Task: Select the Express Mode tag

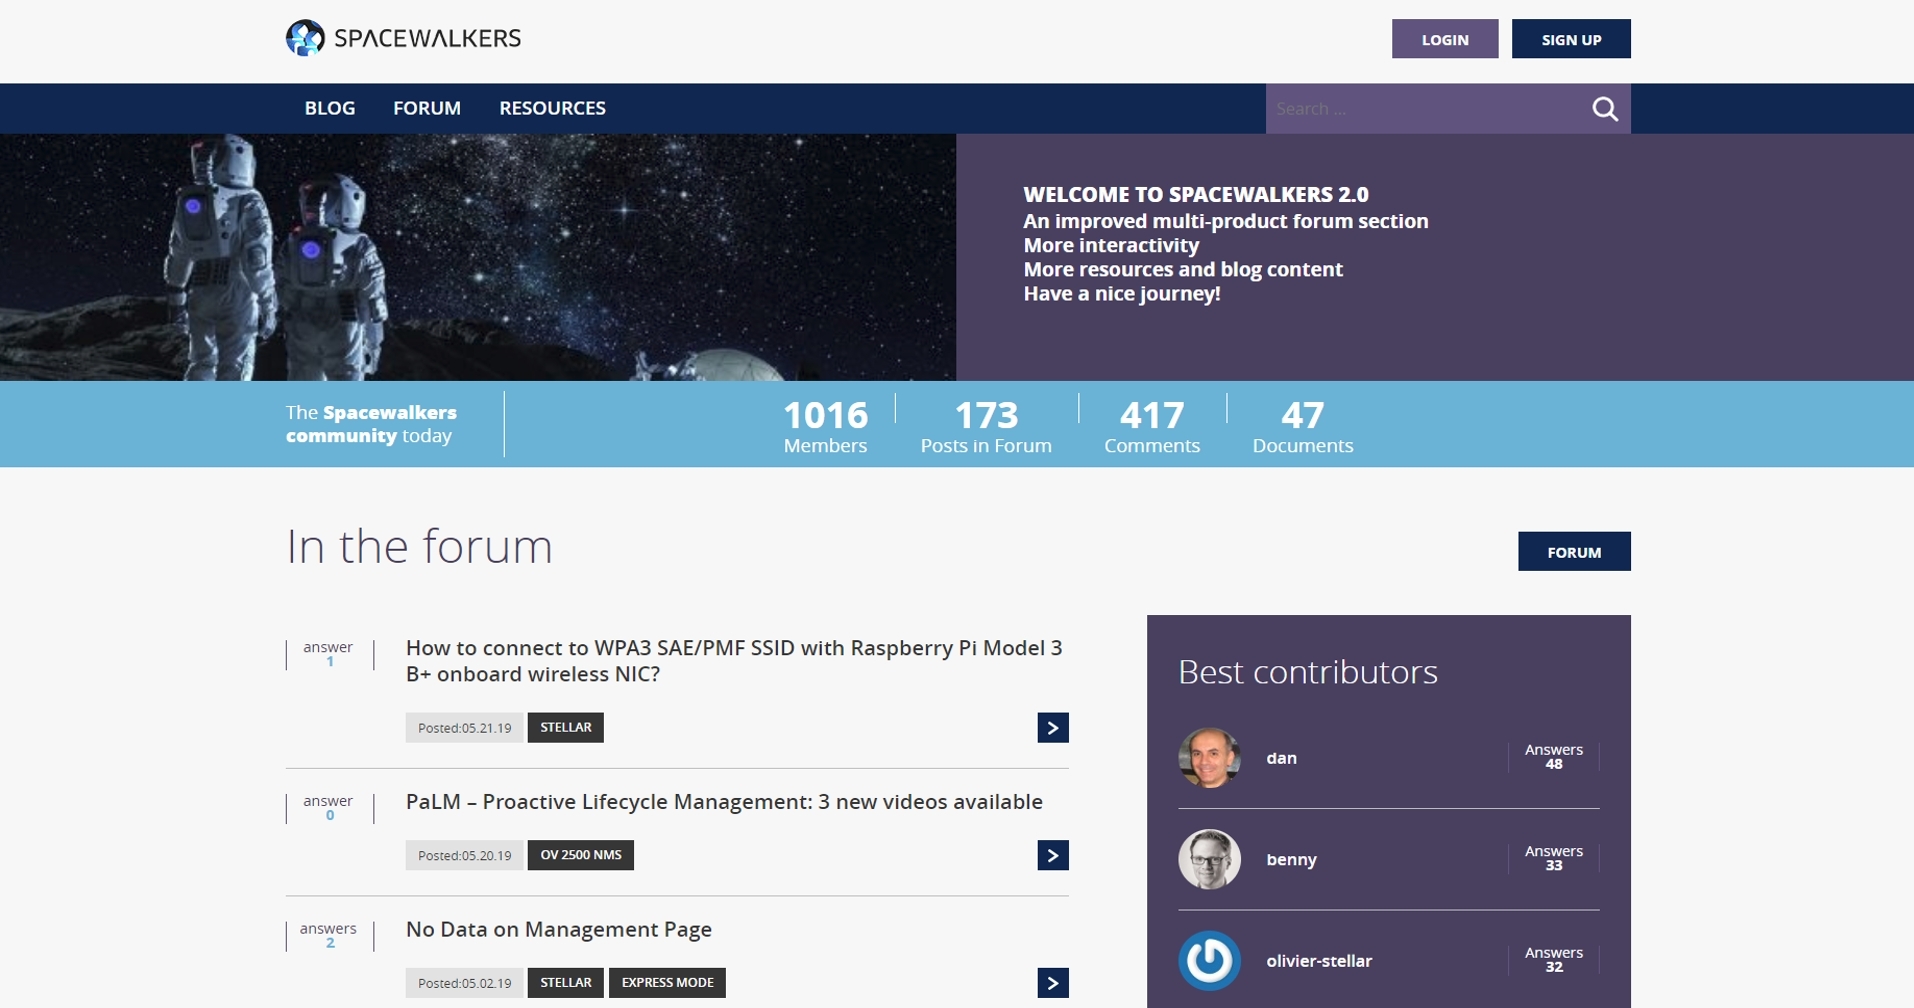Action: click(x=667, y=983)
